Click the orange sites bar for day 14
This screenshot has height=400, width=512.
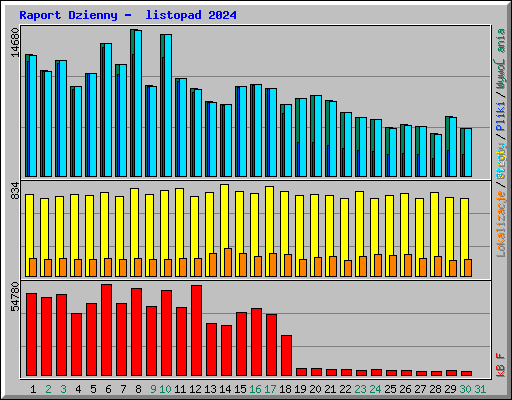228,262
